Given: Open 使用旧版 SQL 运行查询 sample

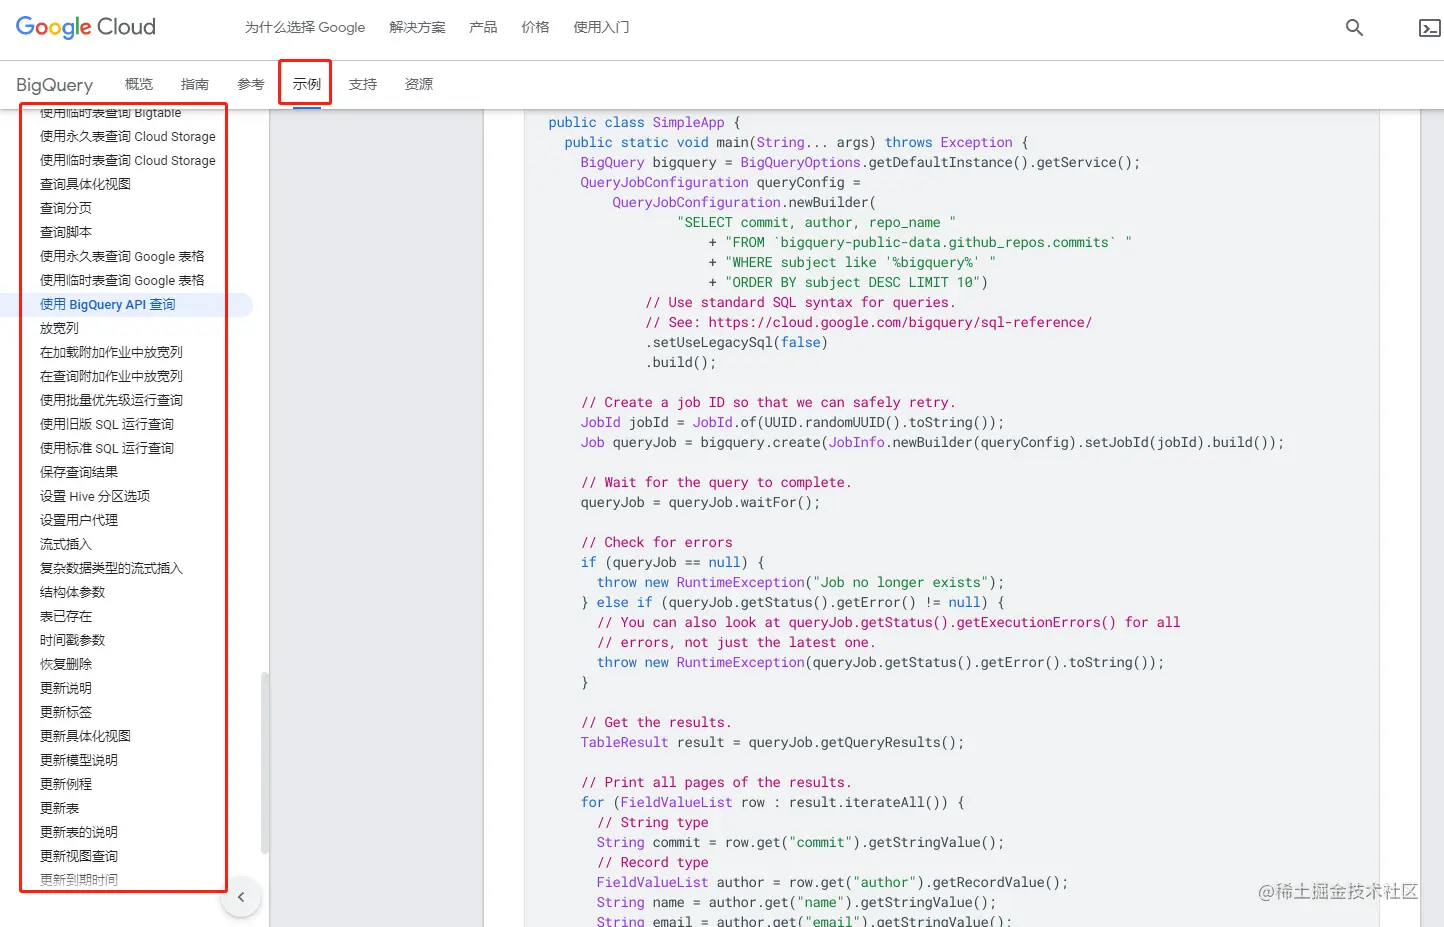Looking at the screenshot, I should click(107, 424).
